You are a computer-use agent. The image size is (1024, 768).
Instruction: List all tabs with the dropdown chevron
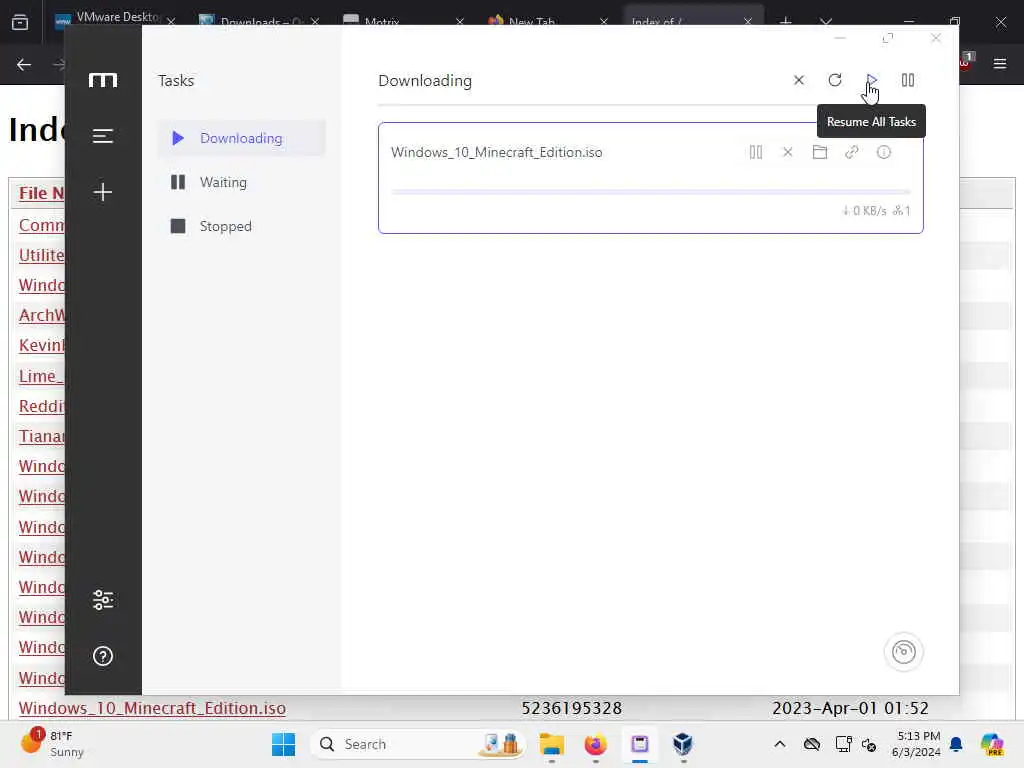826,22
